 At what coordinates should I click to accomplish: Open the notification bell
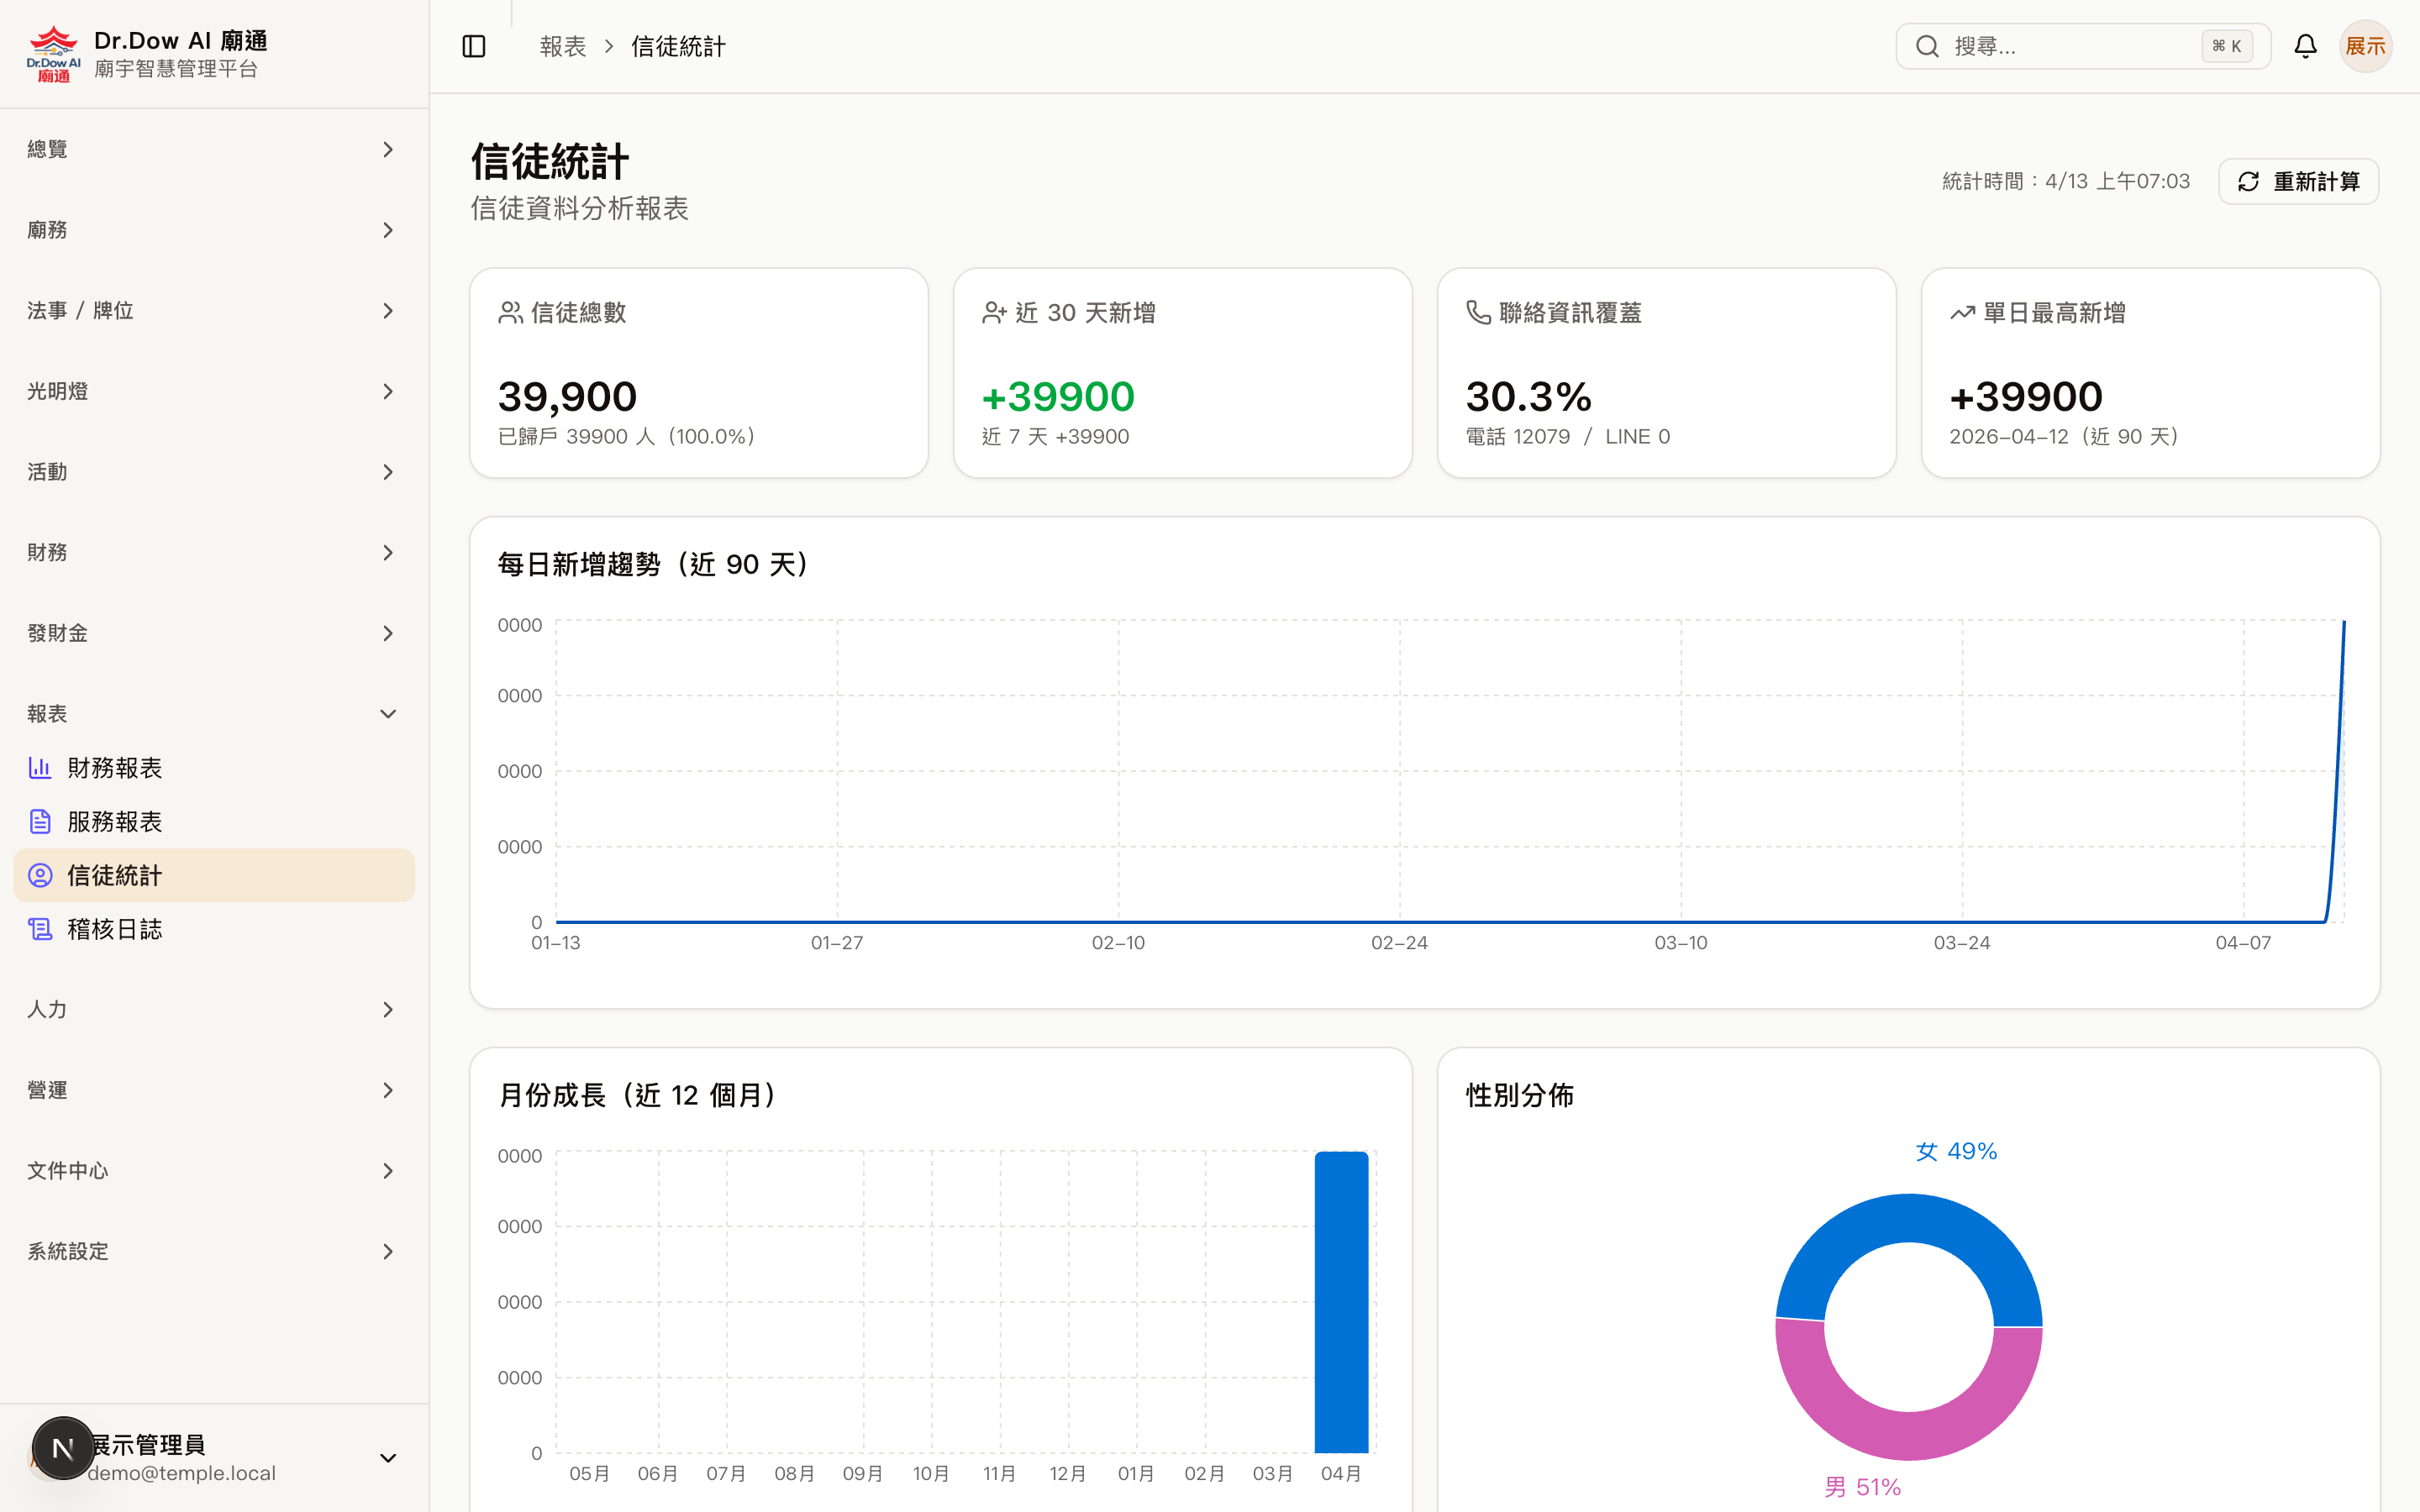2305,45
